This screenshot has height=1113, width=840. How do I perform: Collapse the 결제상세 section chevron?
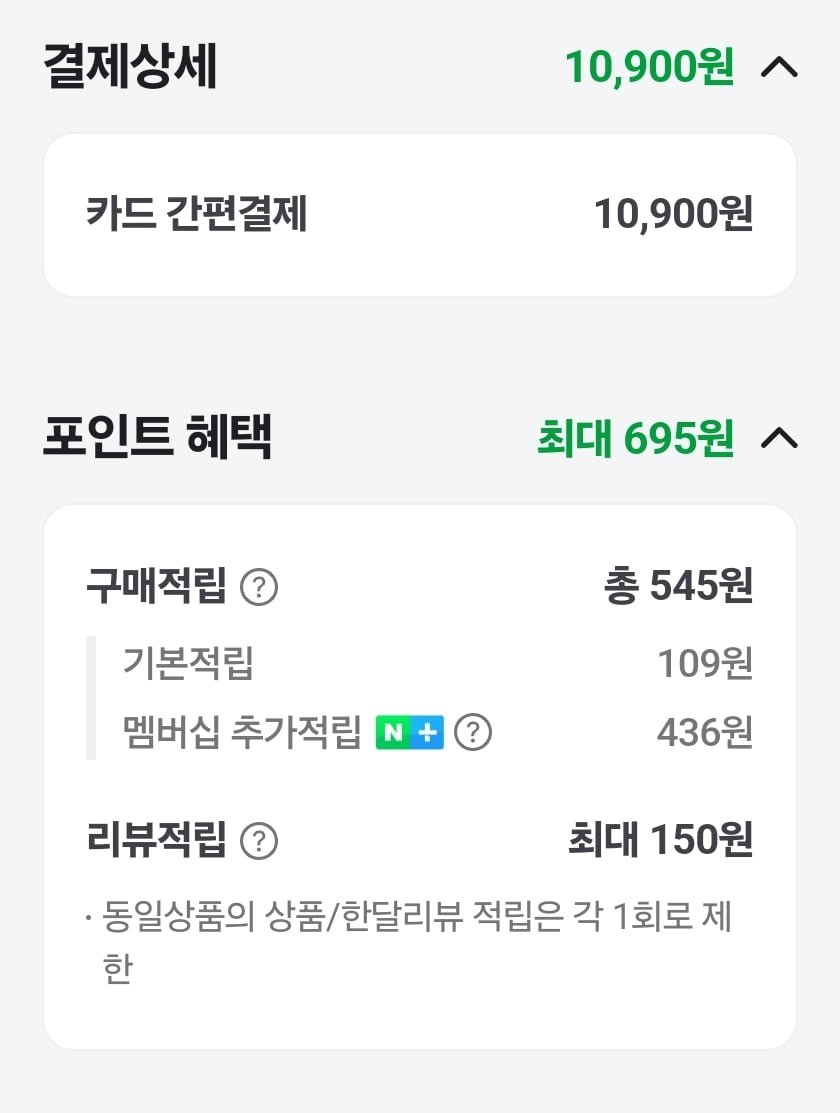click(779, 67)
